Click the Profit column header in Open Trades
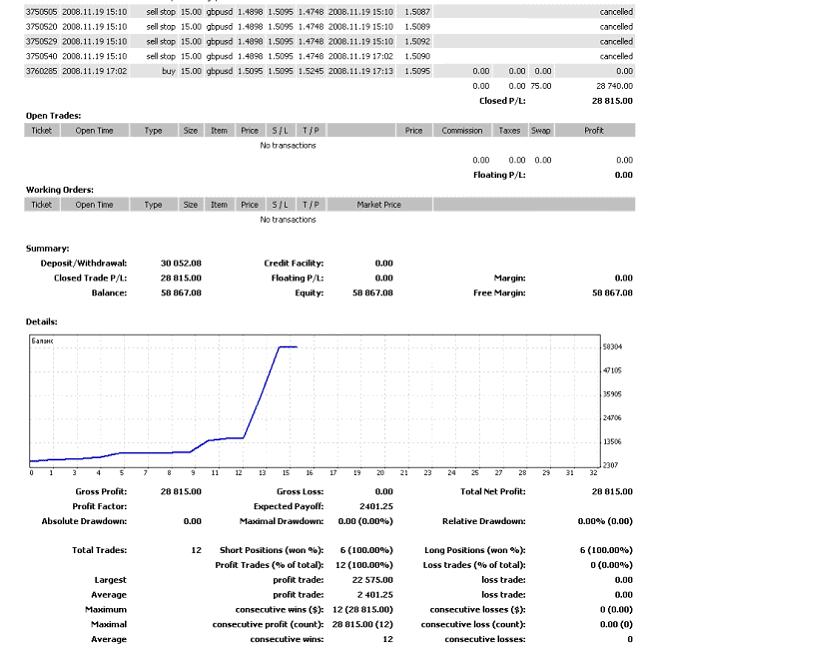 pos(594,130)
